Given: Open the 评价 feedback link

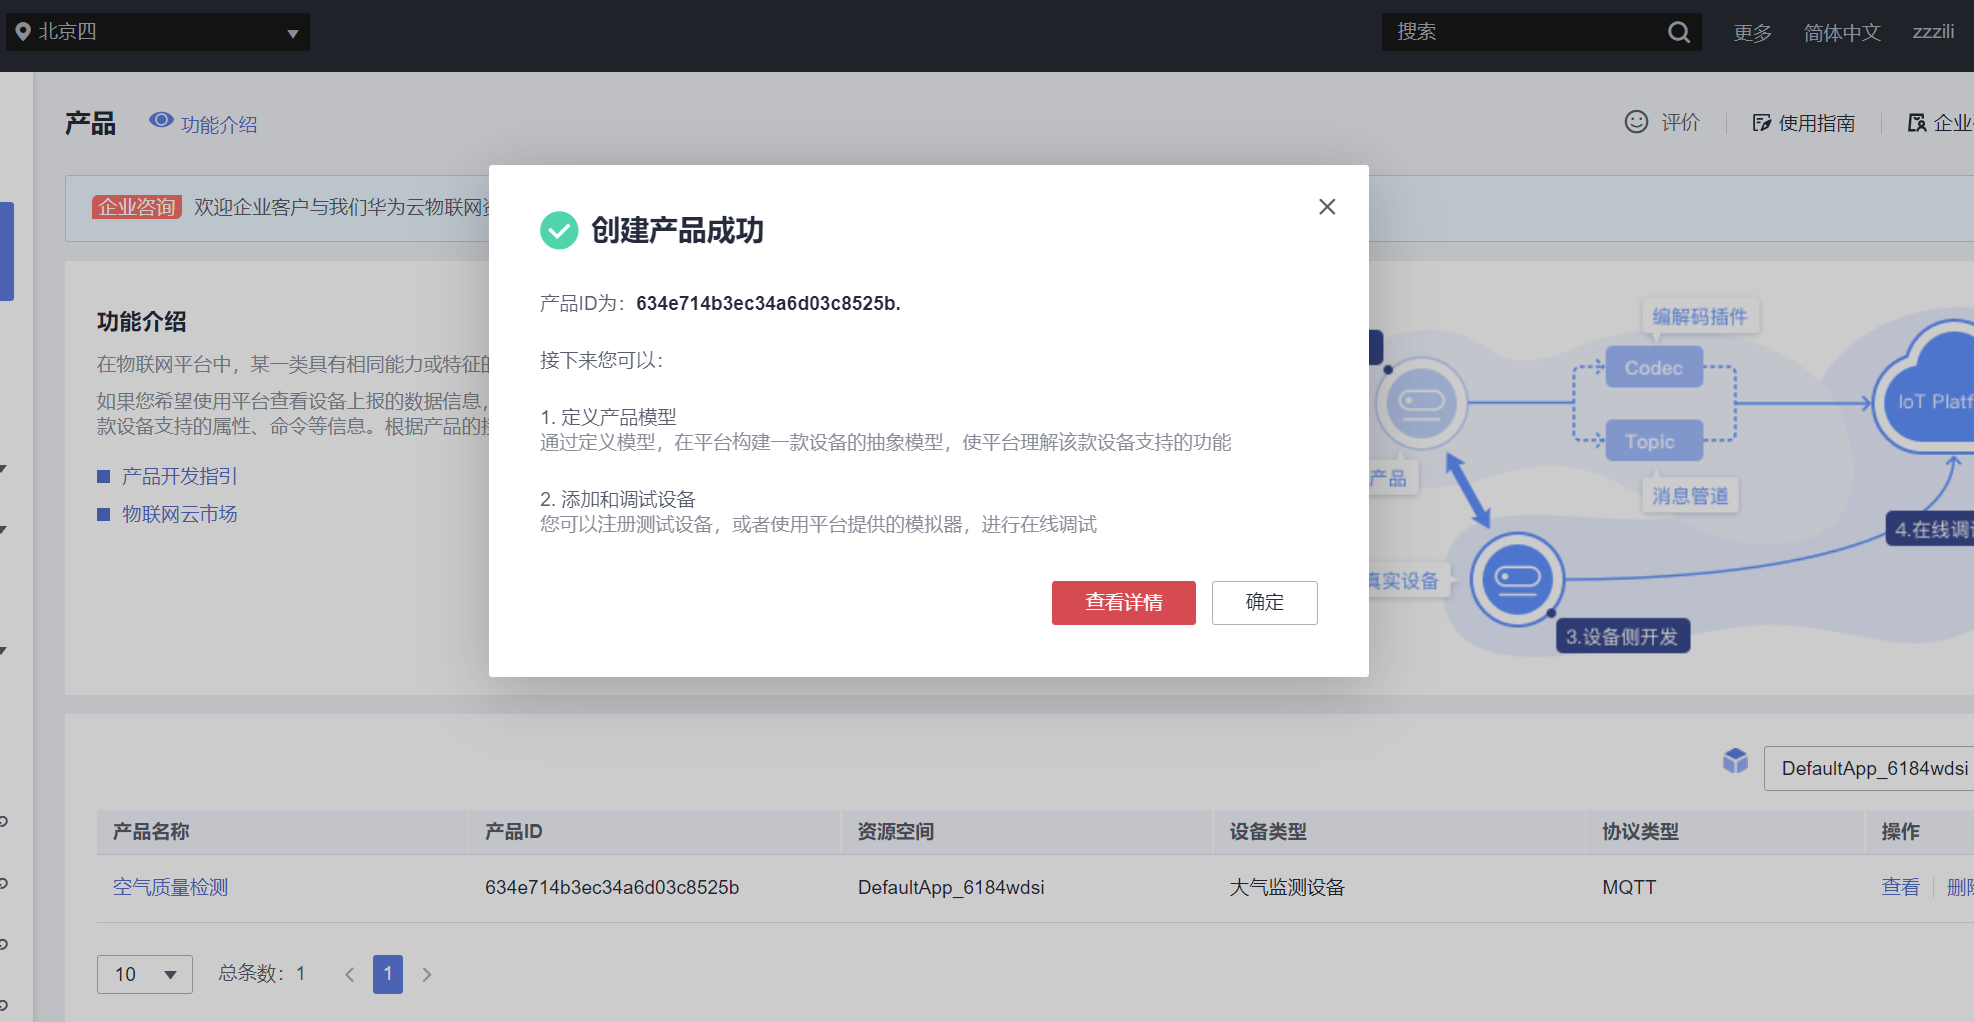Looking at the screenshot, I should coord(1680,122).
